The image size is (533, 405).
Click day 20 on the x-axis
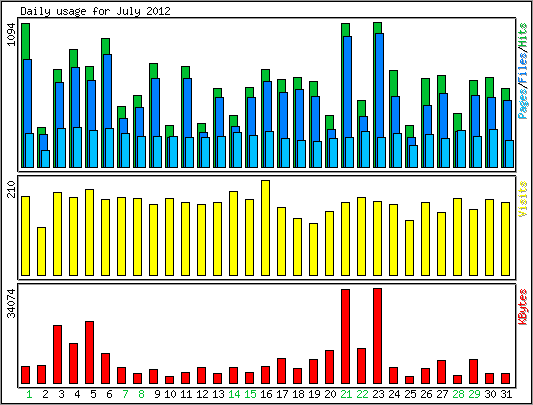[330, 394]
